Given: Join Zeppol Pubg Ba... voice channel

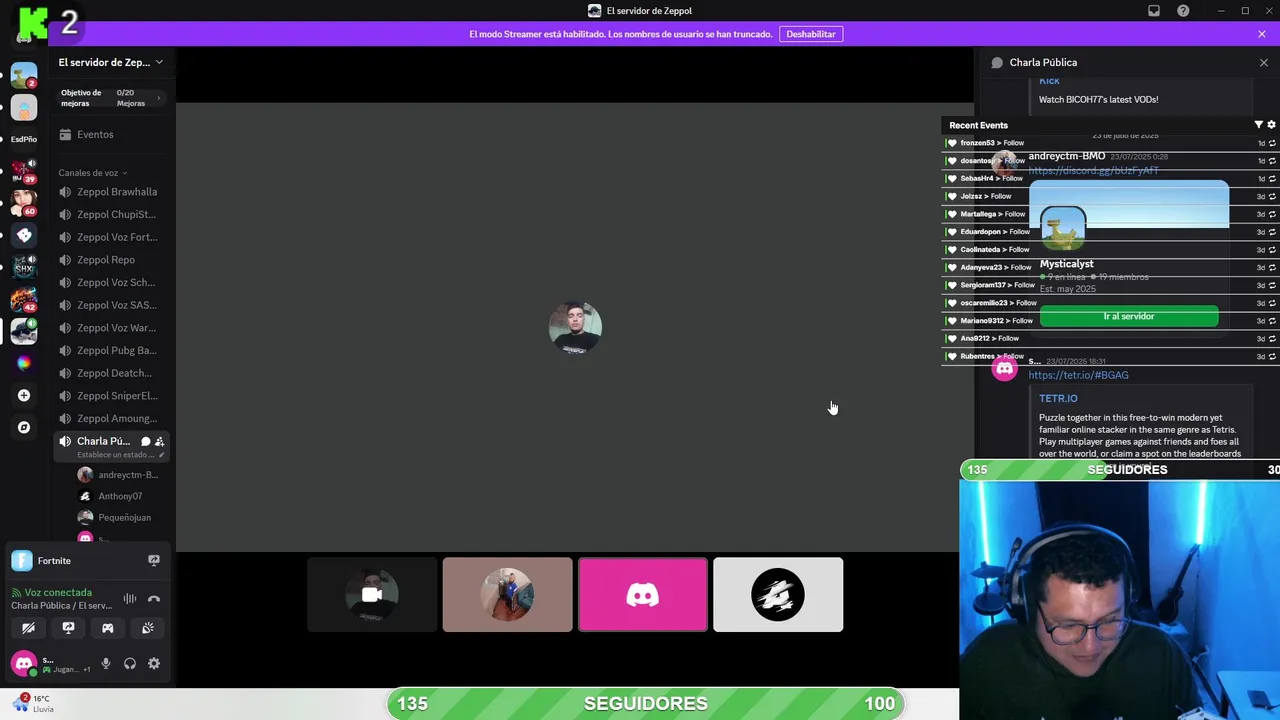Looking at the screenshot, I should point(112,350).
